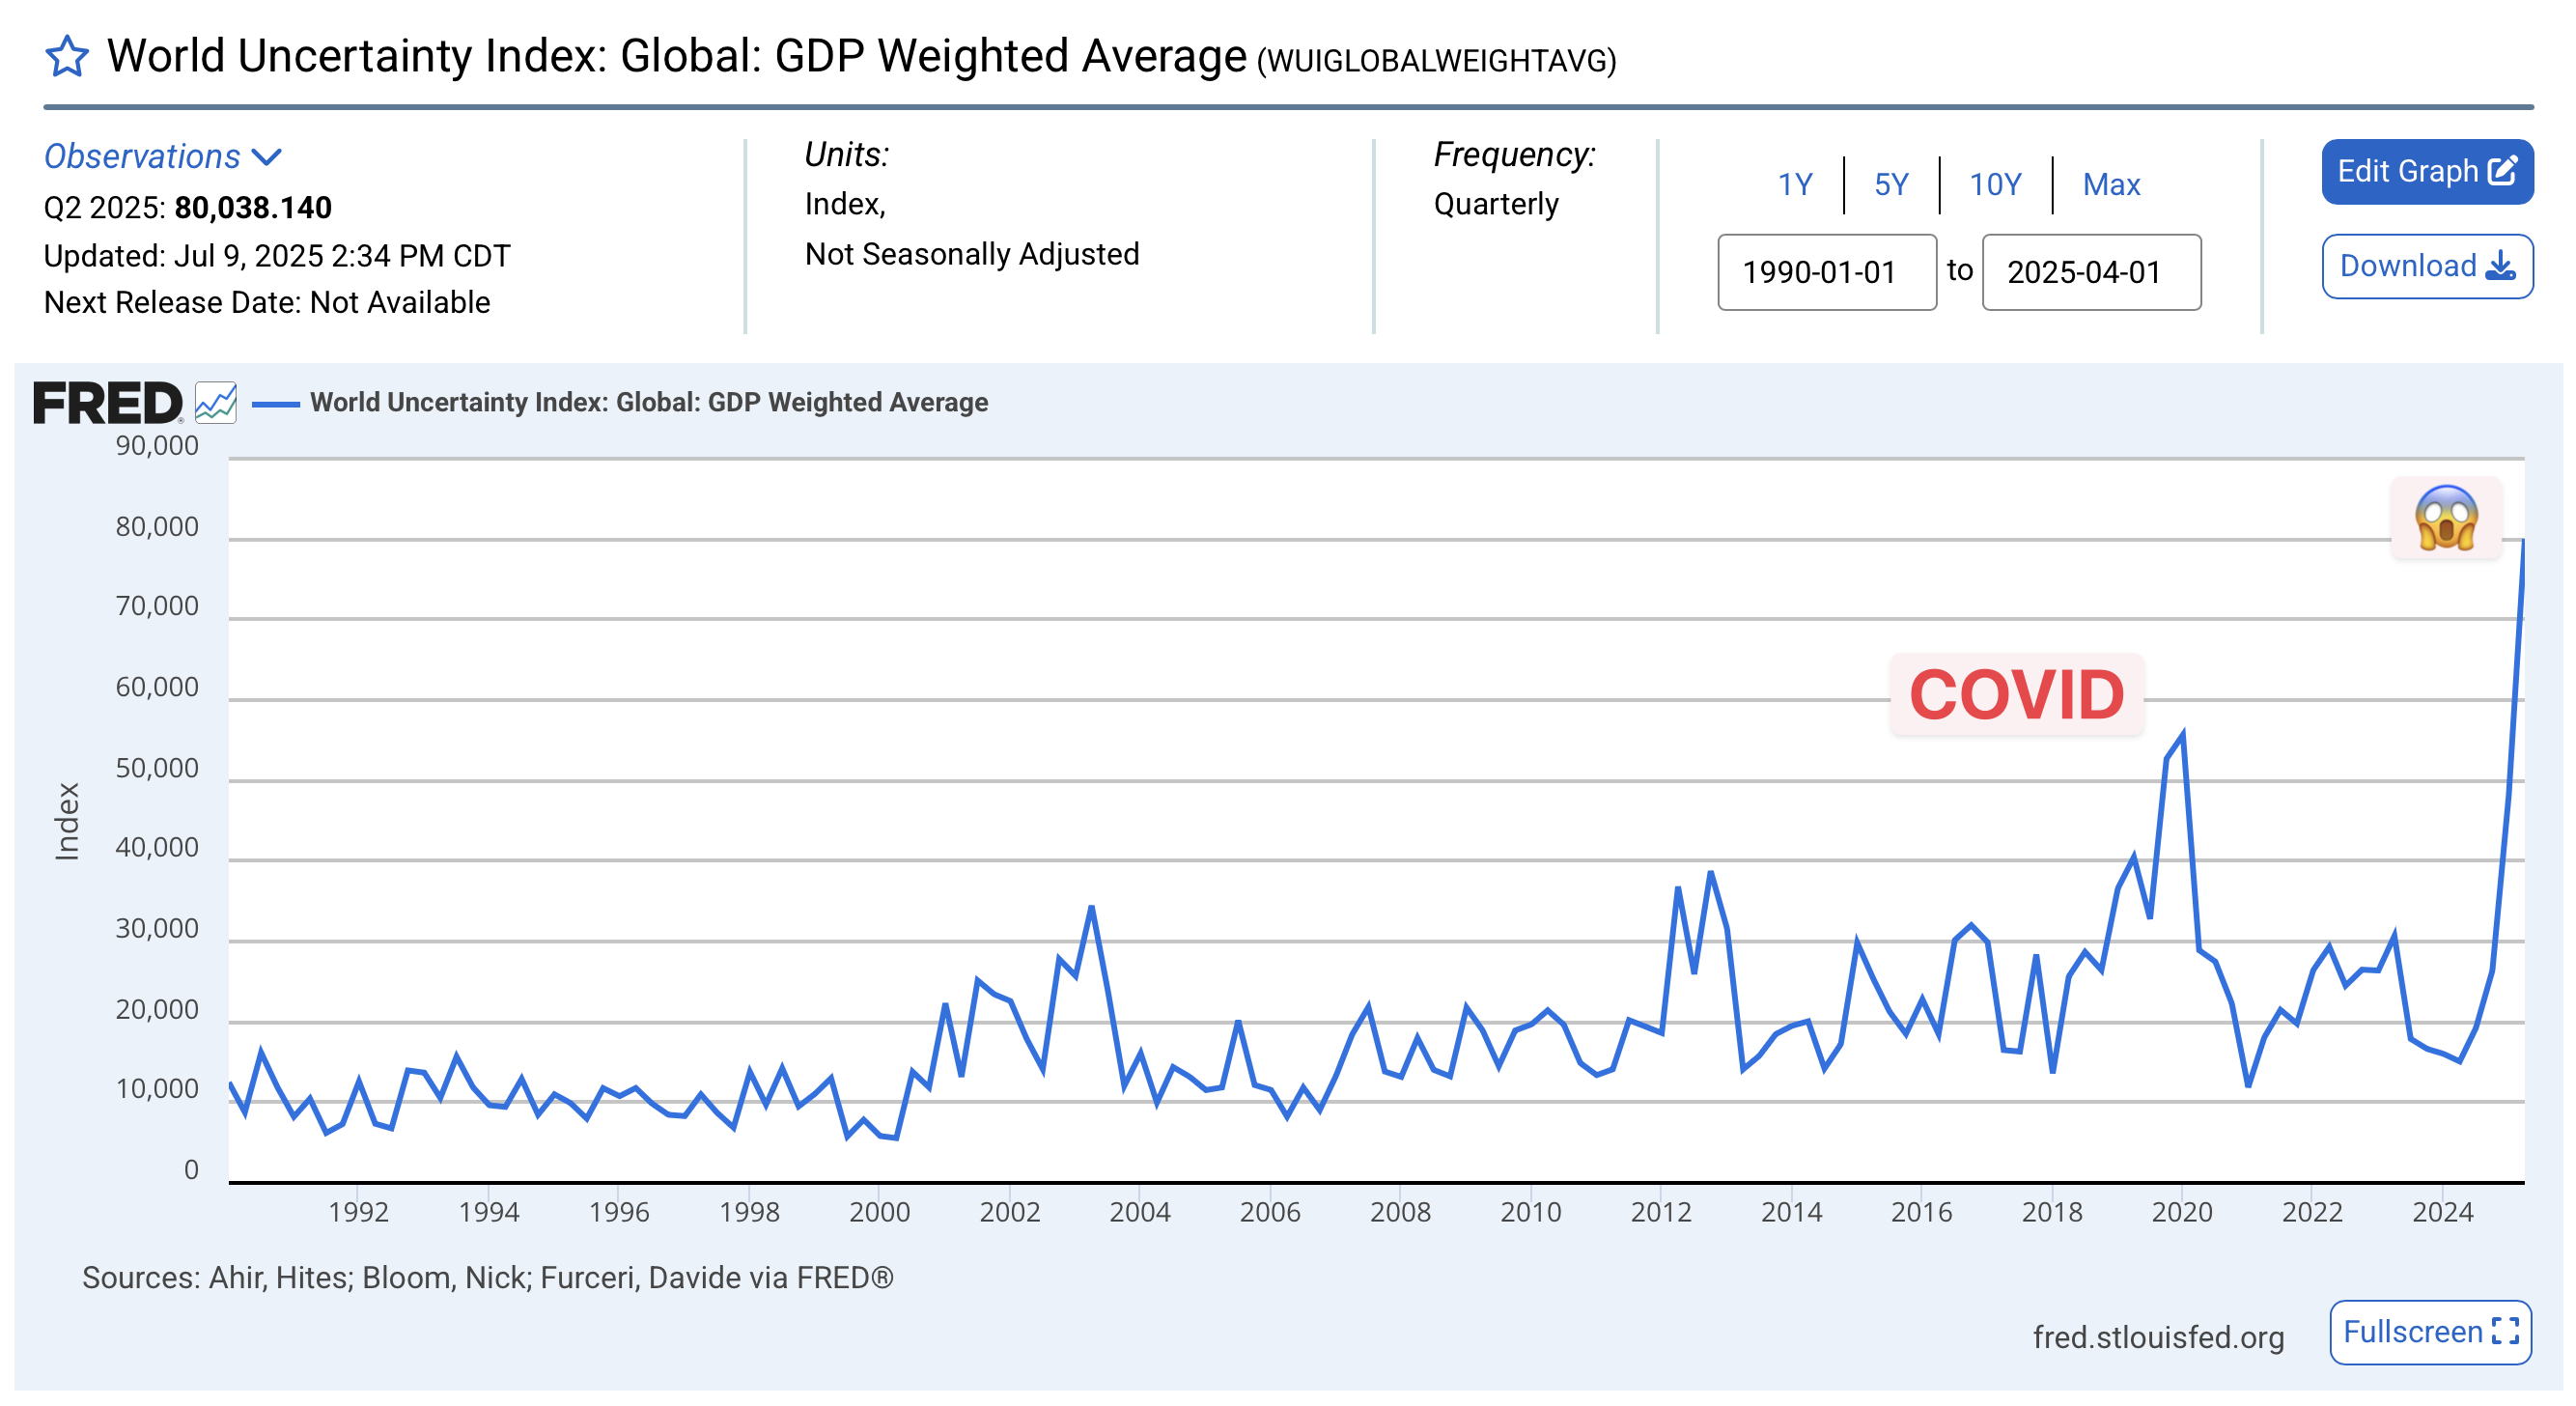Expand the Observations dropdown chevron
Screen dimensions: 2576x1406
pyautogui.click(x=266, y=157)
